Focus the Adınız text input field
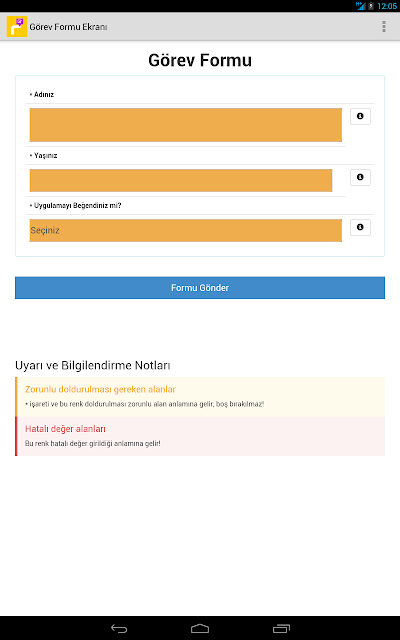Viewport: 400px width, 640px height. (x=186, y=125)
